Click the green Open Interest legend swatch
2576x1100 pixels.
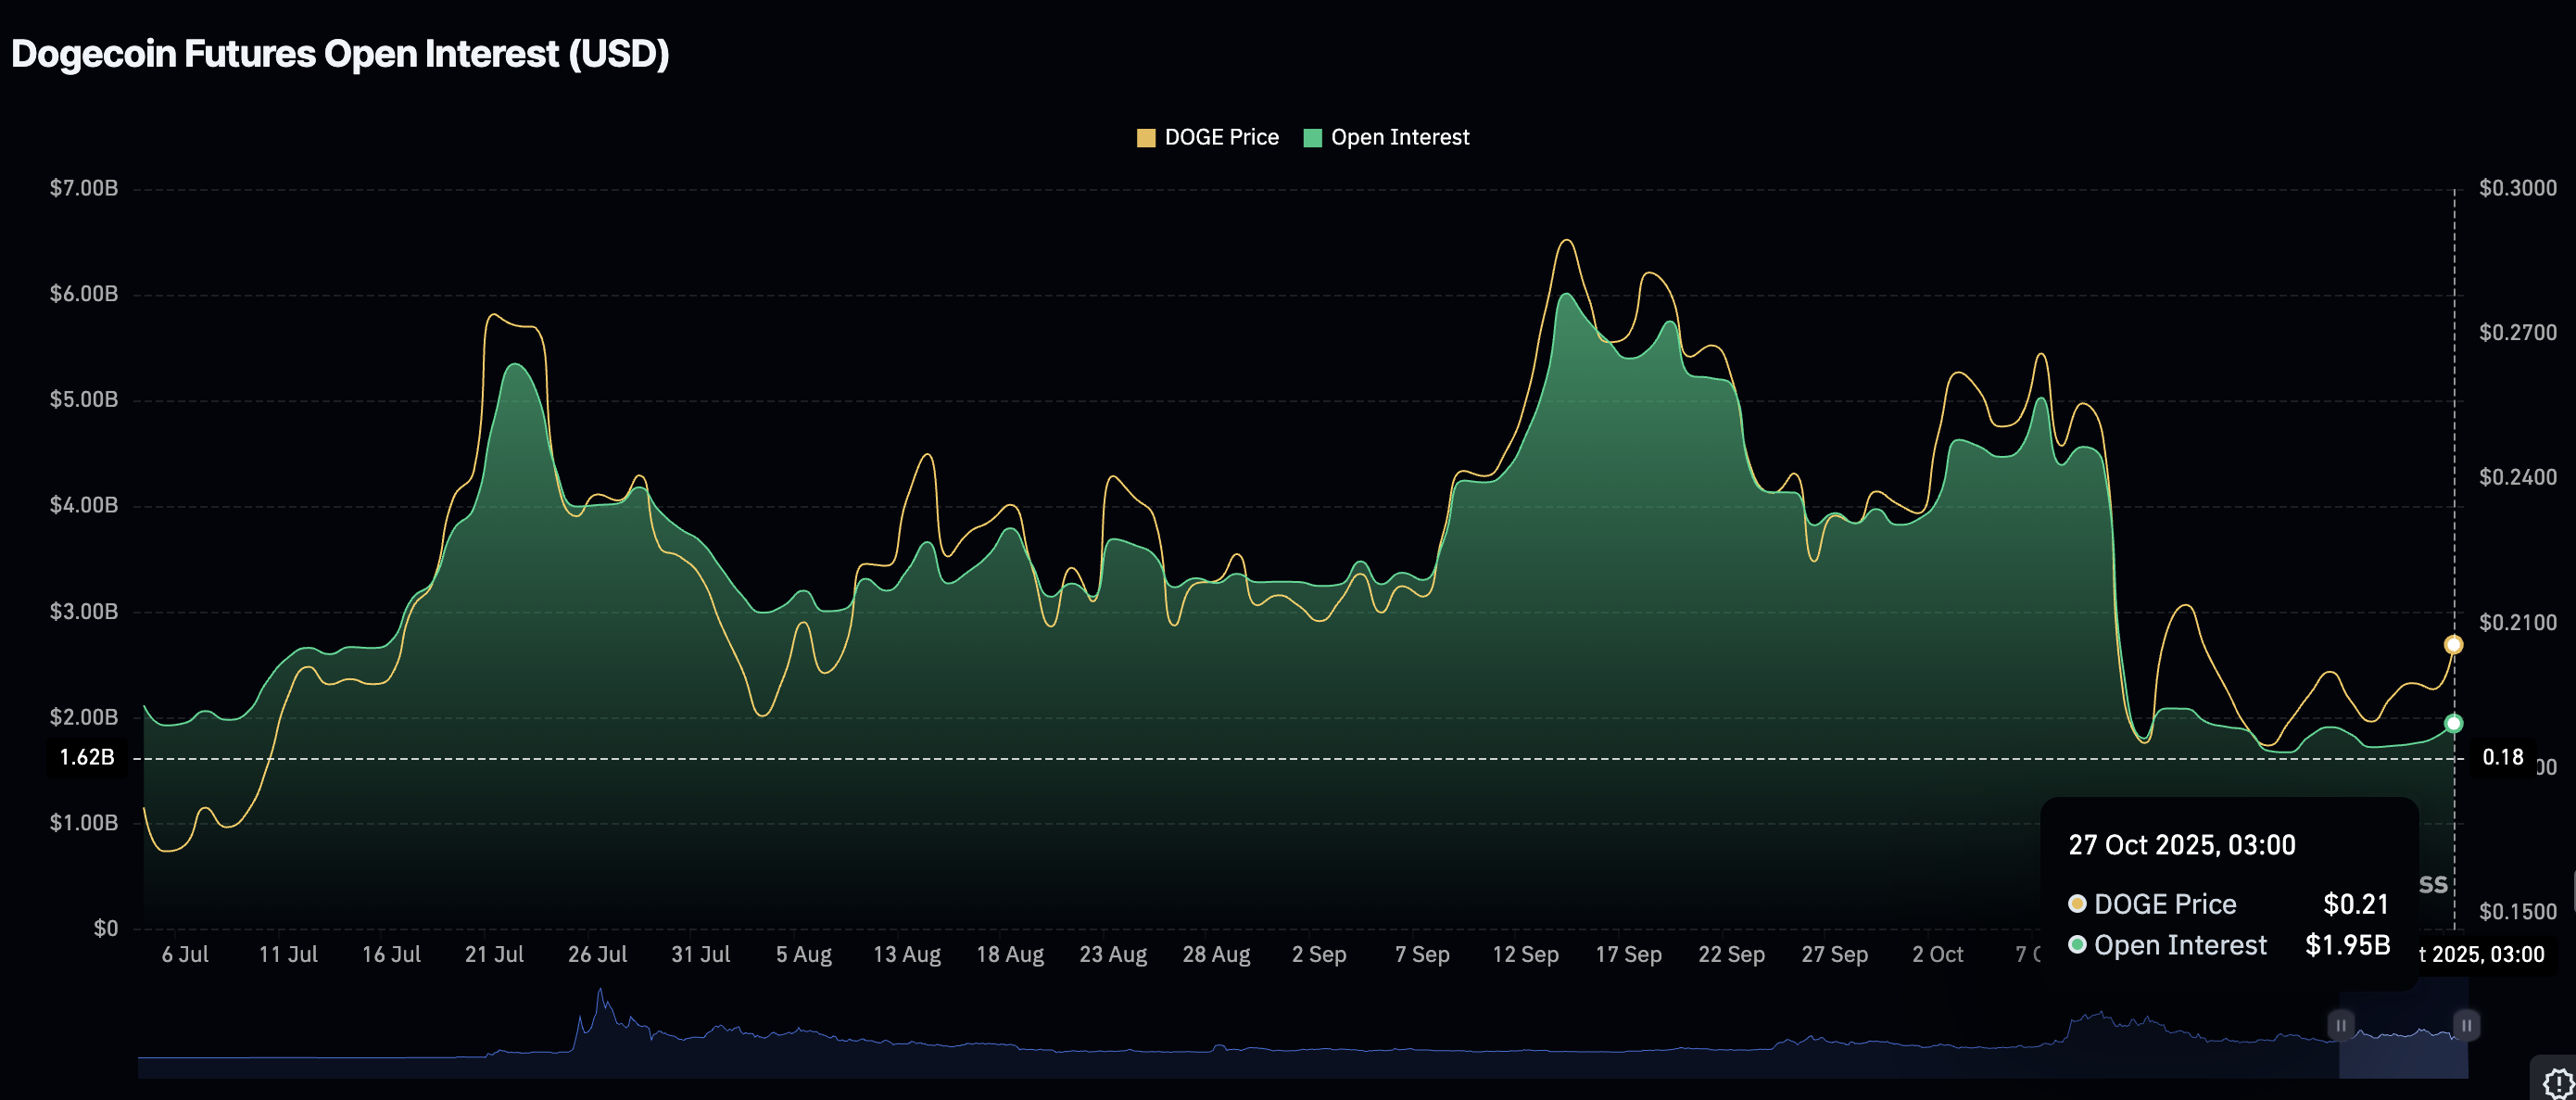coord(1313,138)
